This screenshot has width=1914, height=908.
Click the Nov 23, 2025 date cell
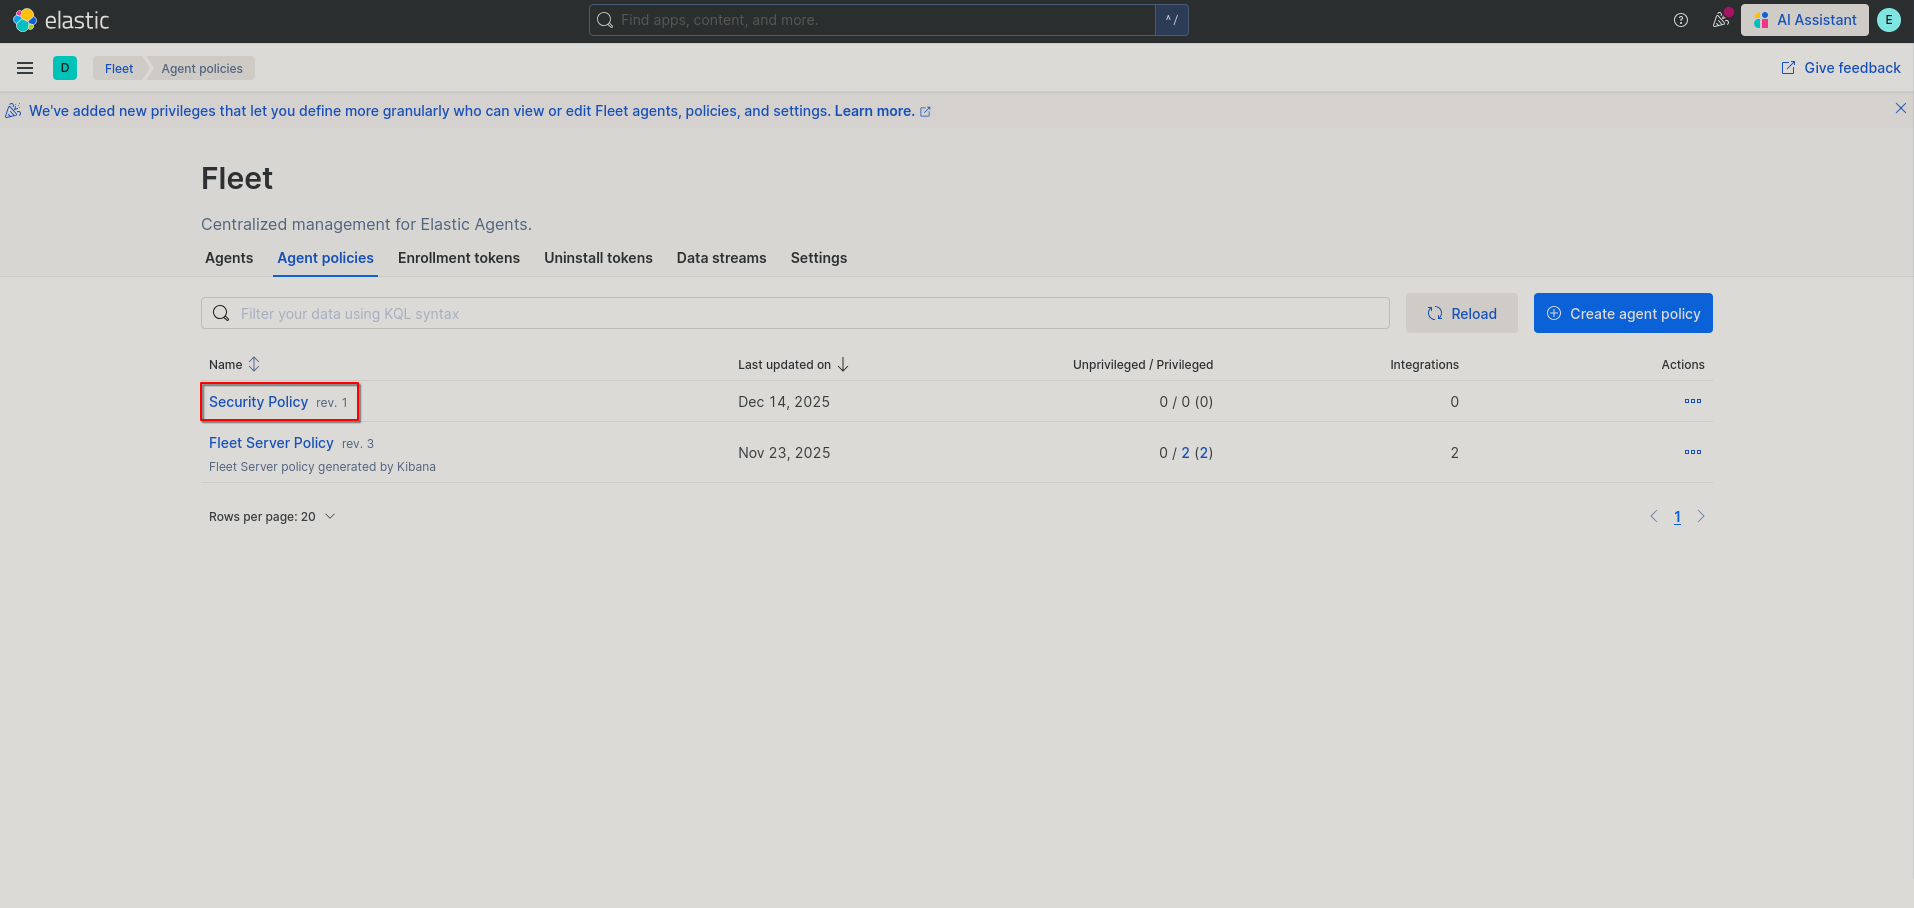pos(784,453)
